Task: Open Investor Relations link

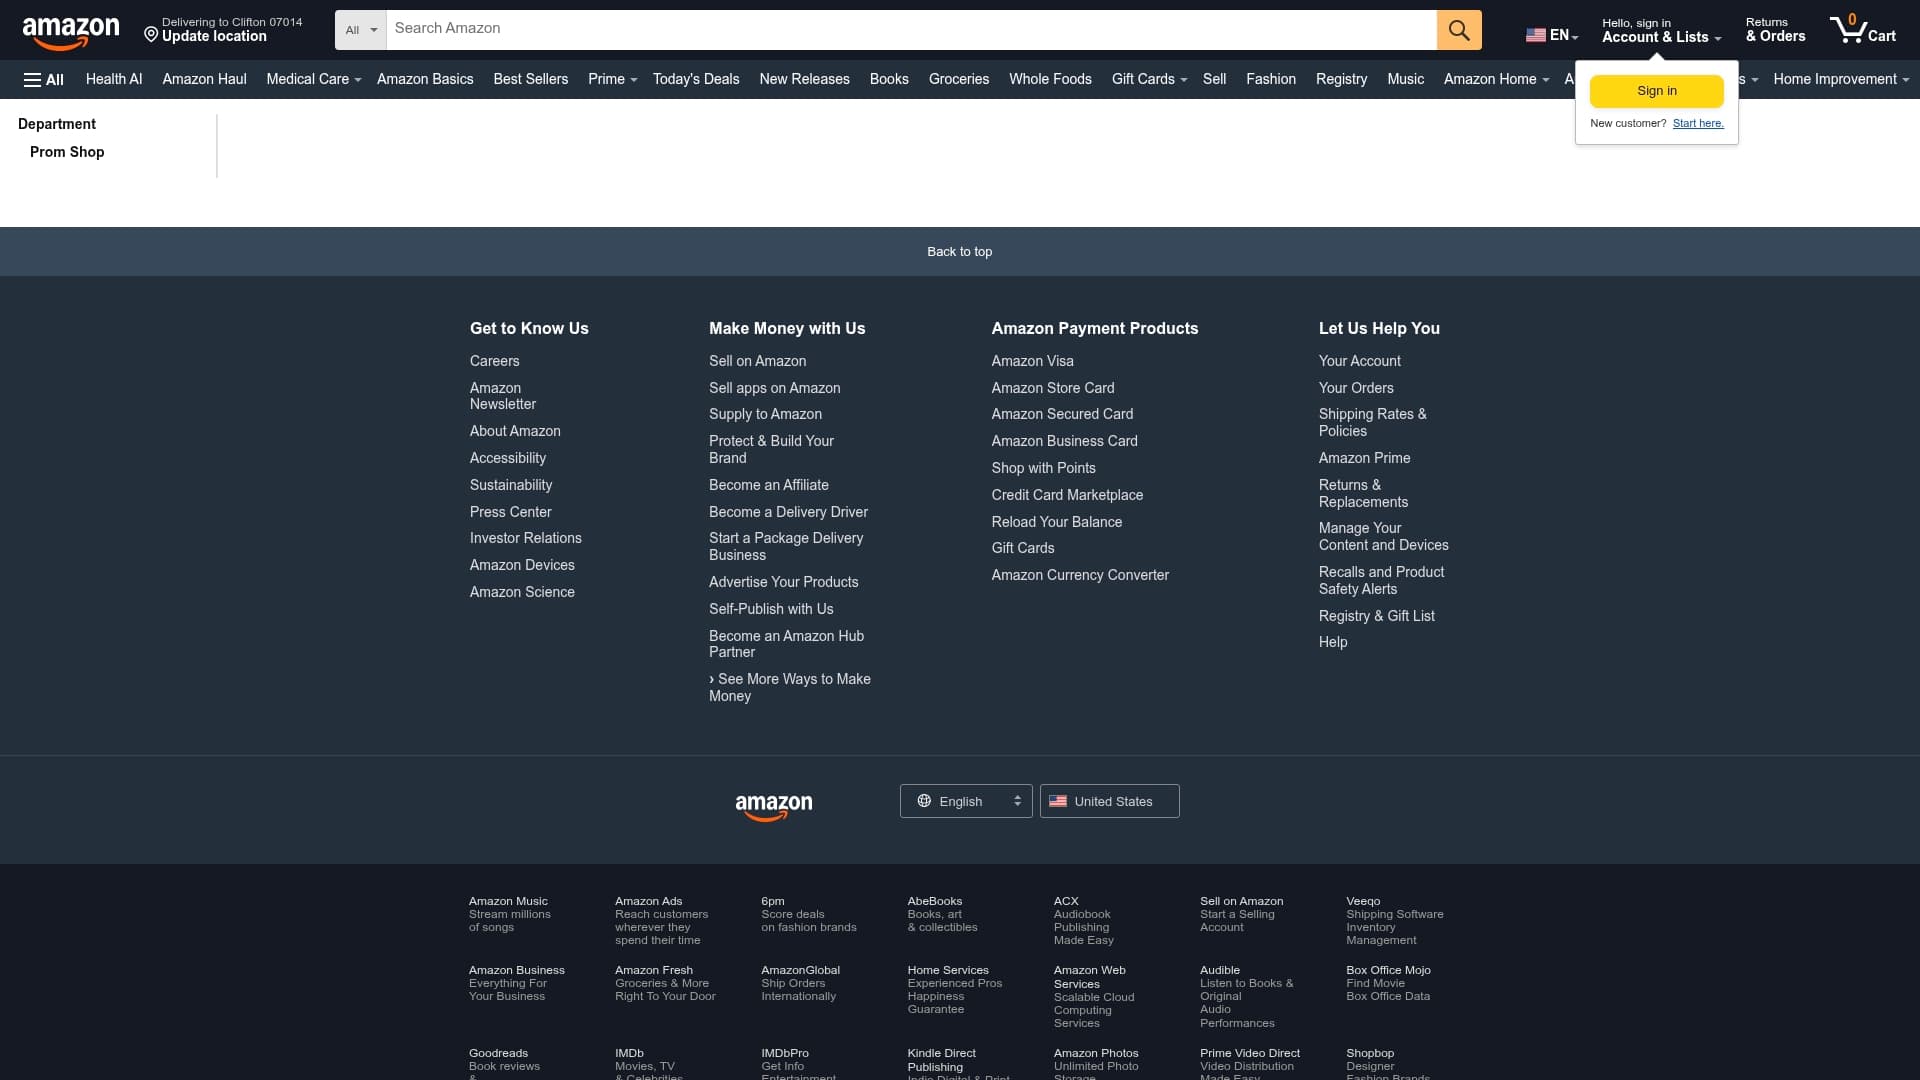Action: pyautogui.click(x=525, y=538)
